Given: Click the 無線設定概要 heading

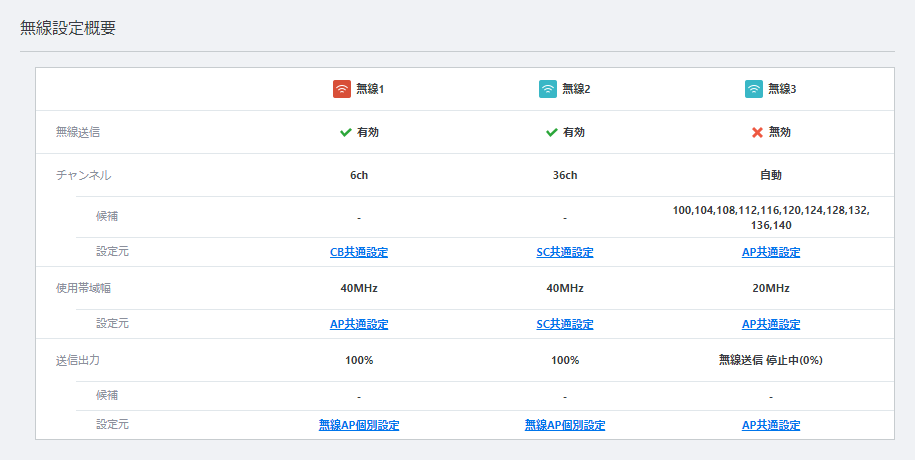Looking at the screenshot, I should (x=68, y=28).
